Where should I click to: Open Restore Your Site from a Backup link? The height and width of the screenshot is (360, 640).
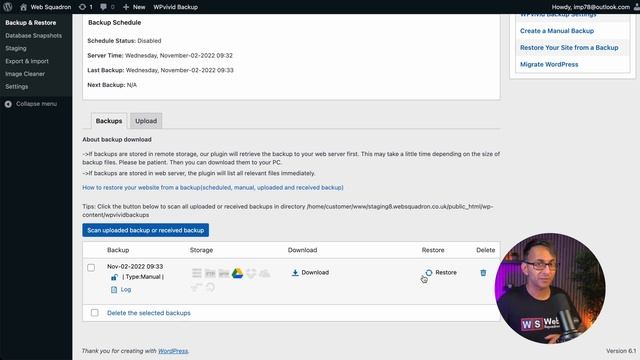569,47
